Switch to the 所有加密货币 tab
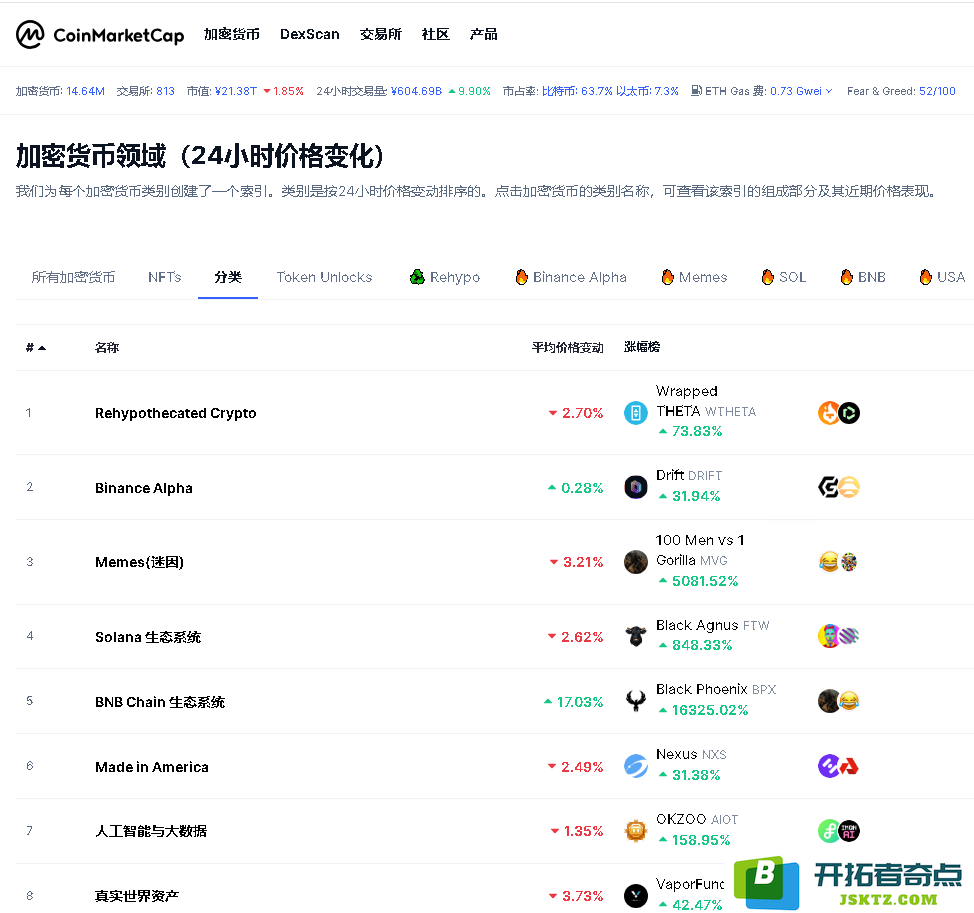This screenshot has width=974, height=913. tap(73, 277)
